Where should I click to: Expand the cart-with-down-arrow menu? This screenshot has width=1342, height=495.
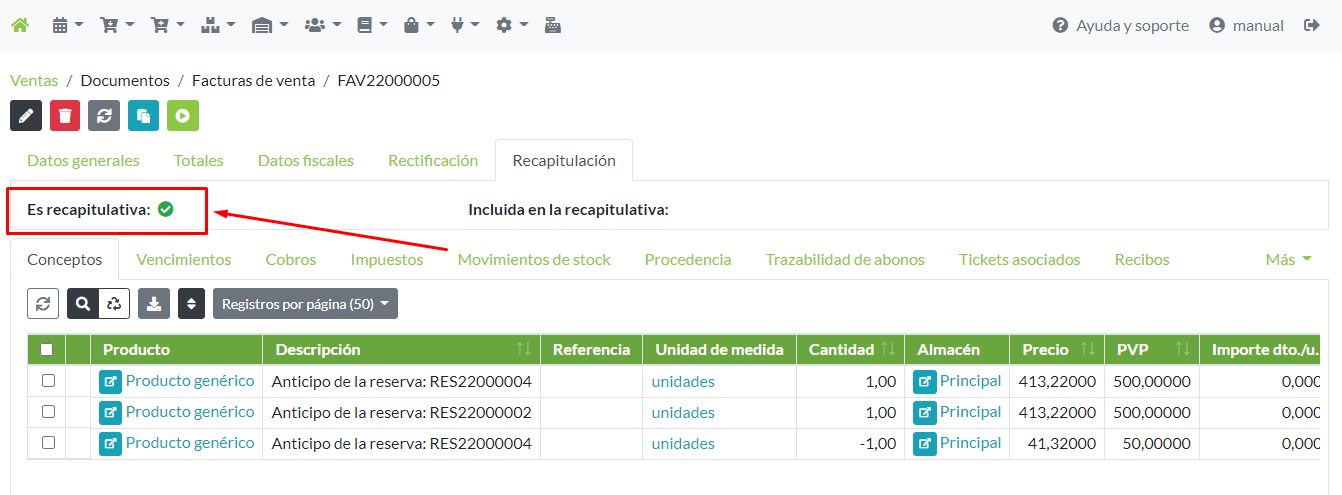pos(117,25)
